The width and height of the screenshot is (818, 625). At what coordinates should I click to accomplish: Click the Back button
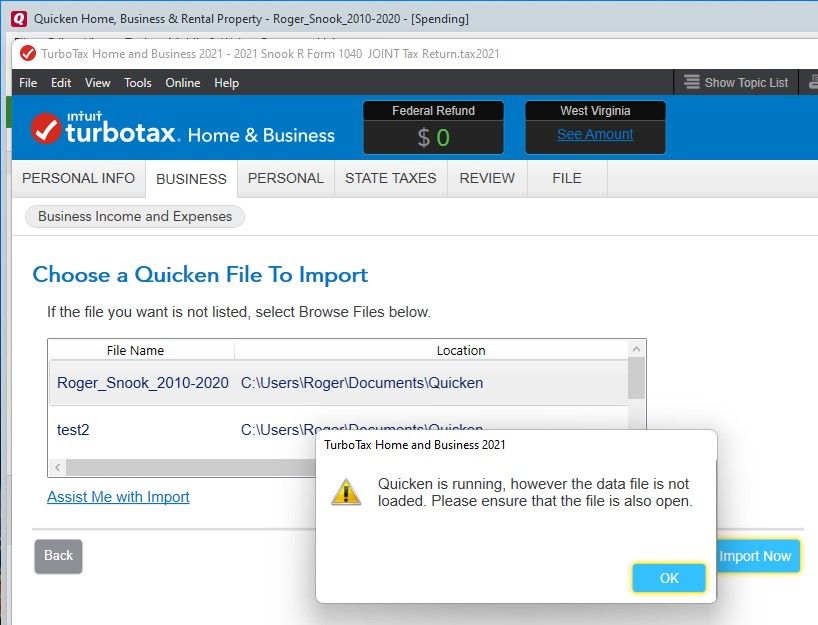pos(58,556)
